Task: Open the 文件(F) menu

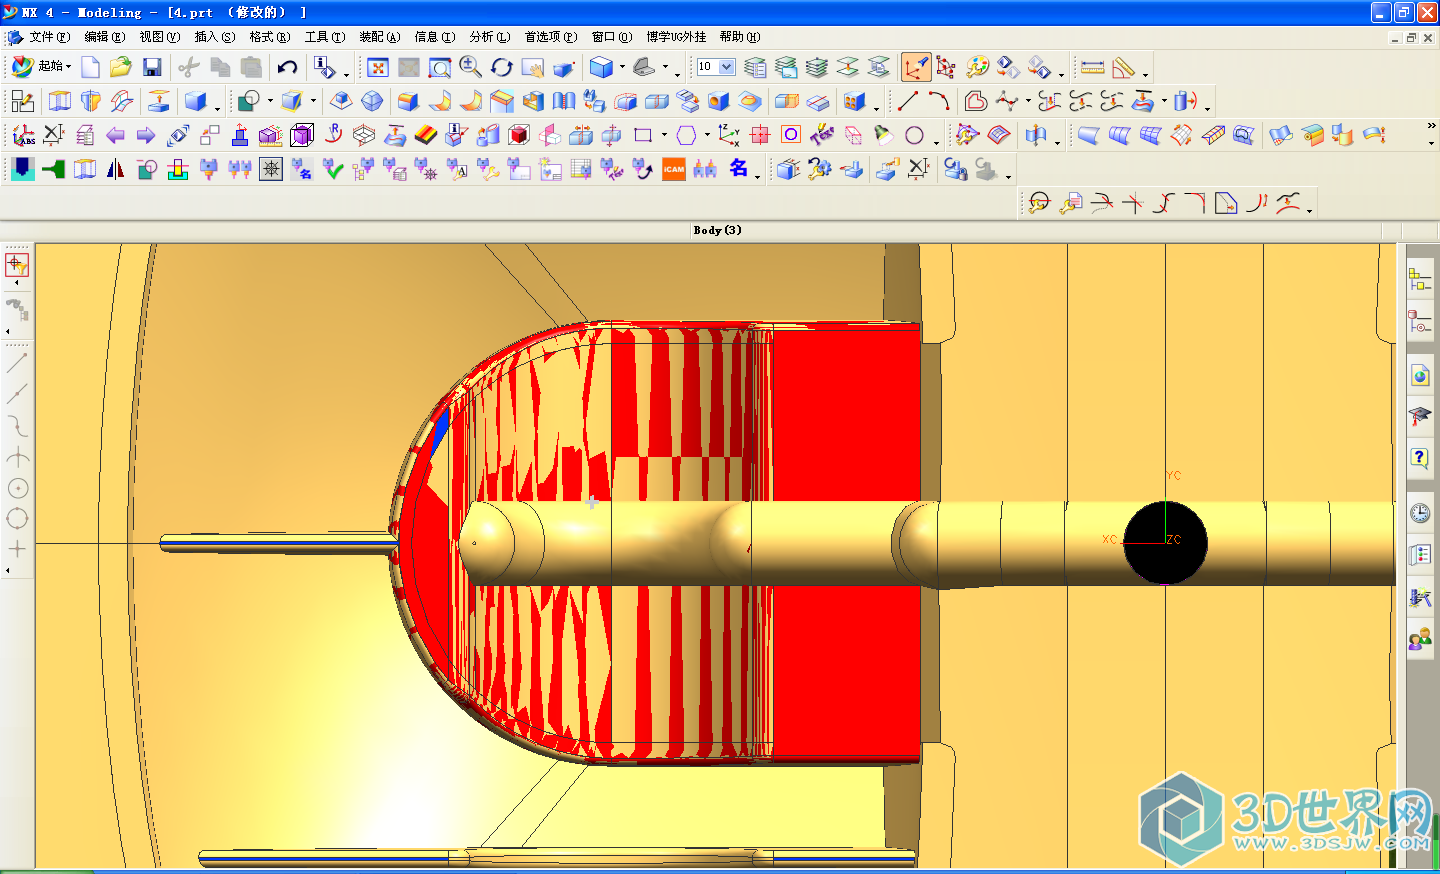Action: (50, 37)
